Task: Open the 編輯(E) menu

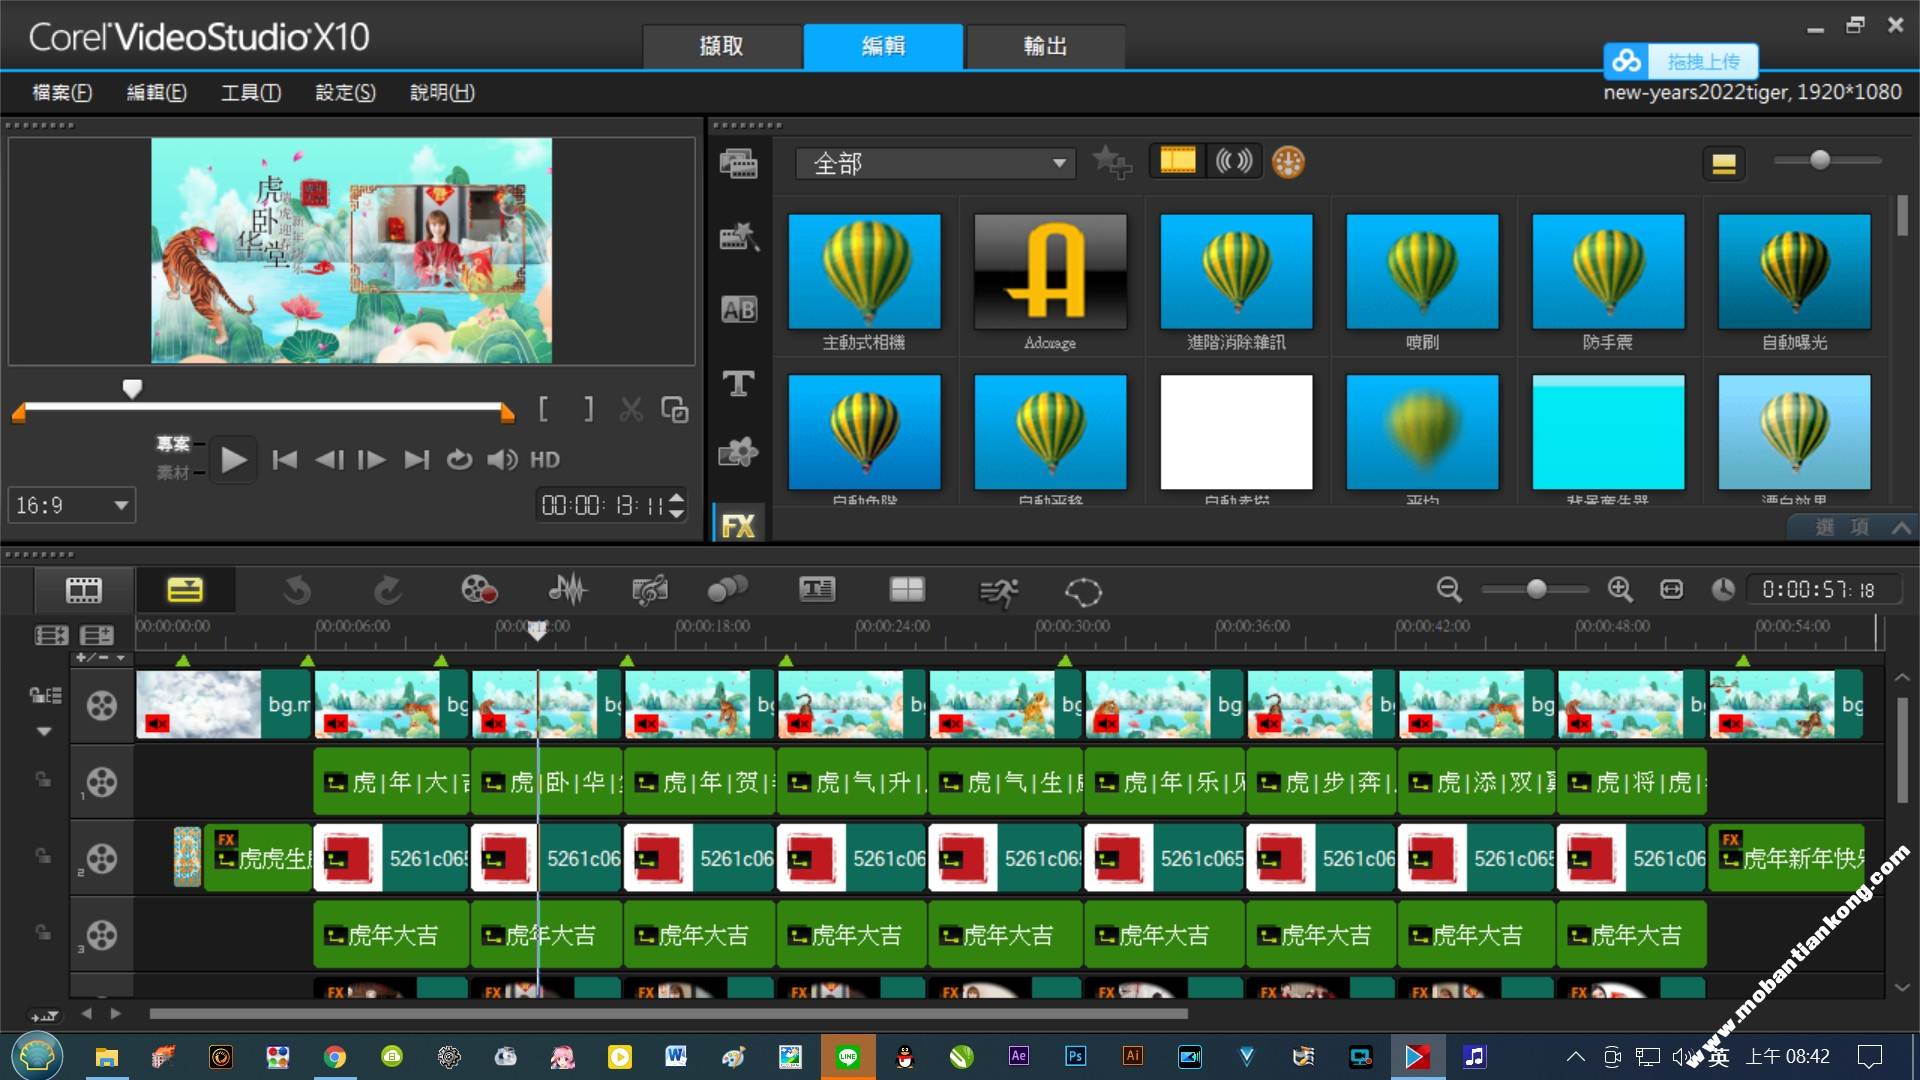Action: pyautogui.click(x=156, y=92)
